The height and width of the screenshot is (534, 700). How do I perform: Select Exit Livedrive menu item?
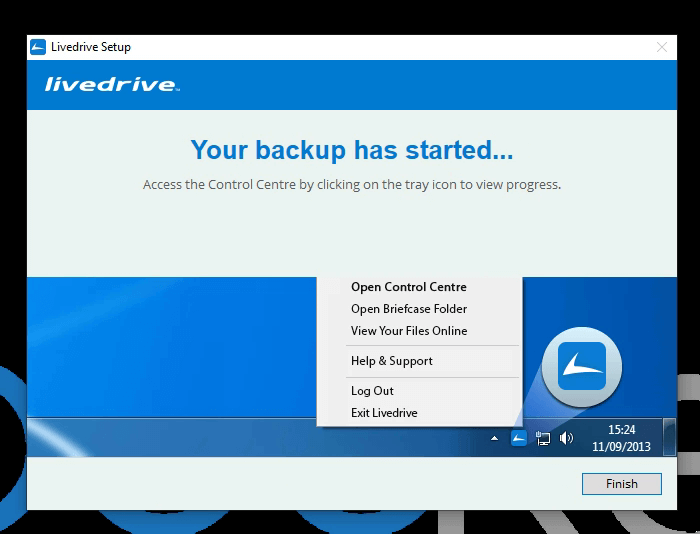(384, 413)
